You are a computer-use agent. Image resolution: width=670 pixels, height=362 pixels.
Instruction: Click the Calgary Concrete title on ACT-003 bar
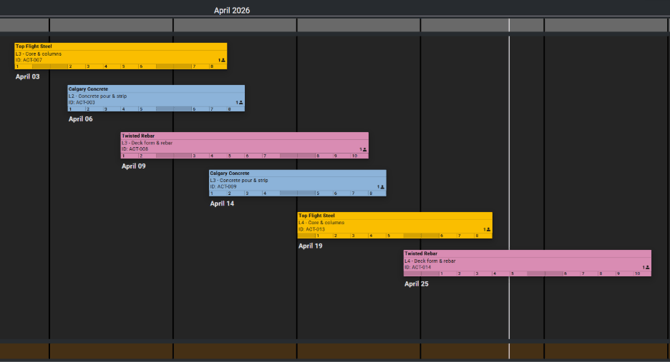click(x=88, y=89)
